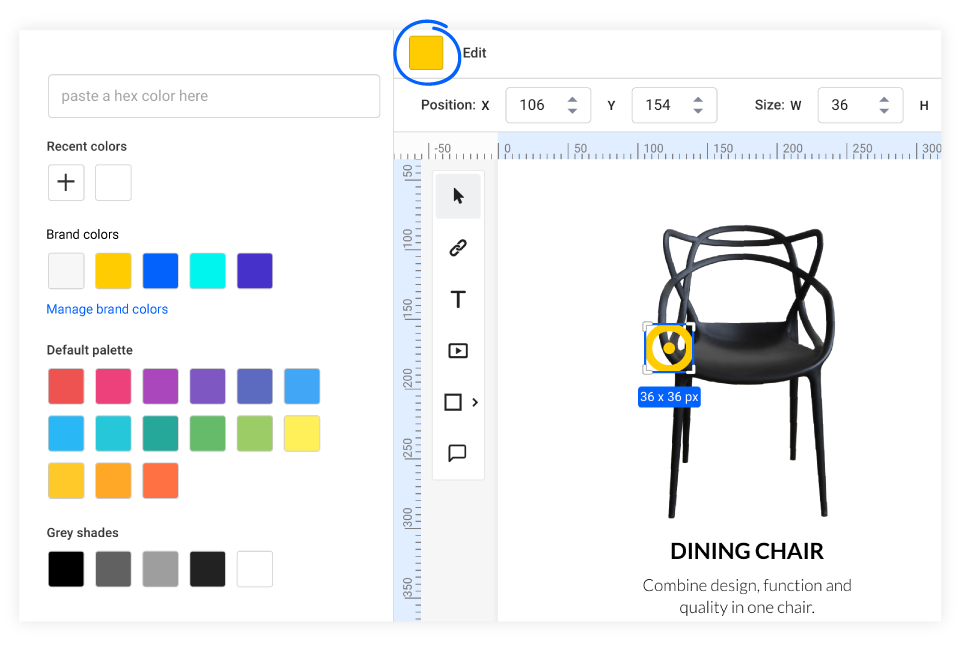Select the yellow brand color swatch

[x=113, y=270]
